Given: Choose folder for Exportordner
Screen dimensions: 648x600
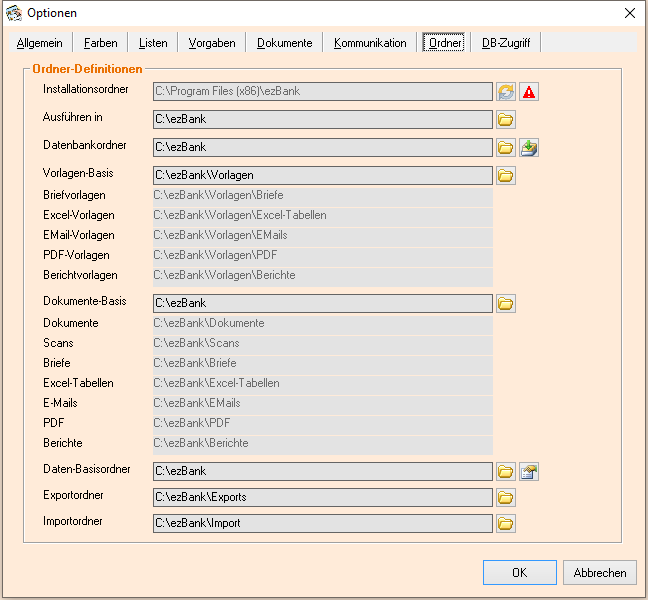Looking at the screenshot, I should click(x=506, y=497).
